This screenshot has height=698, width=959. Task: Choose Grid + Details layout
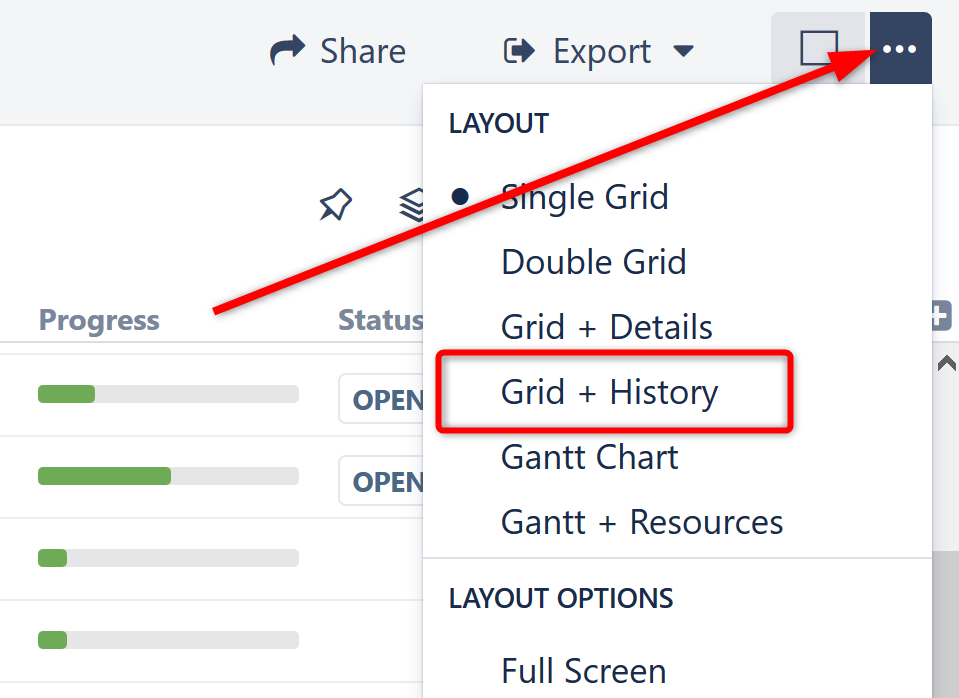pos(606,327)
